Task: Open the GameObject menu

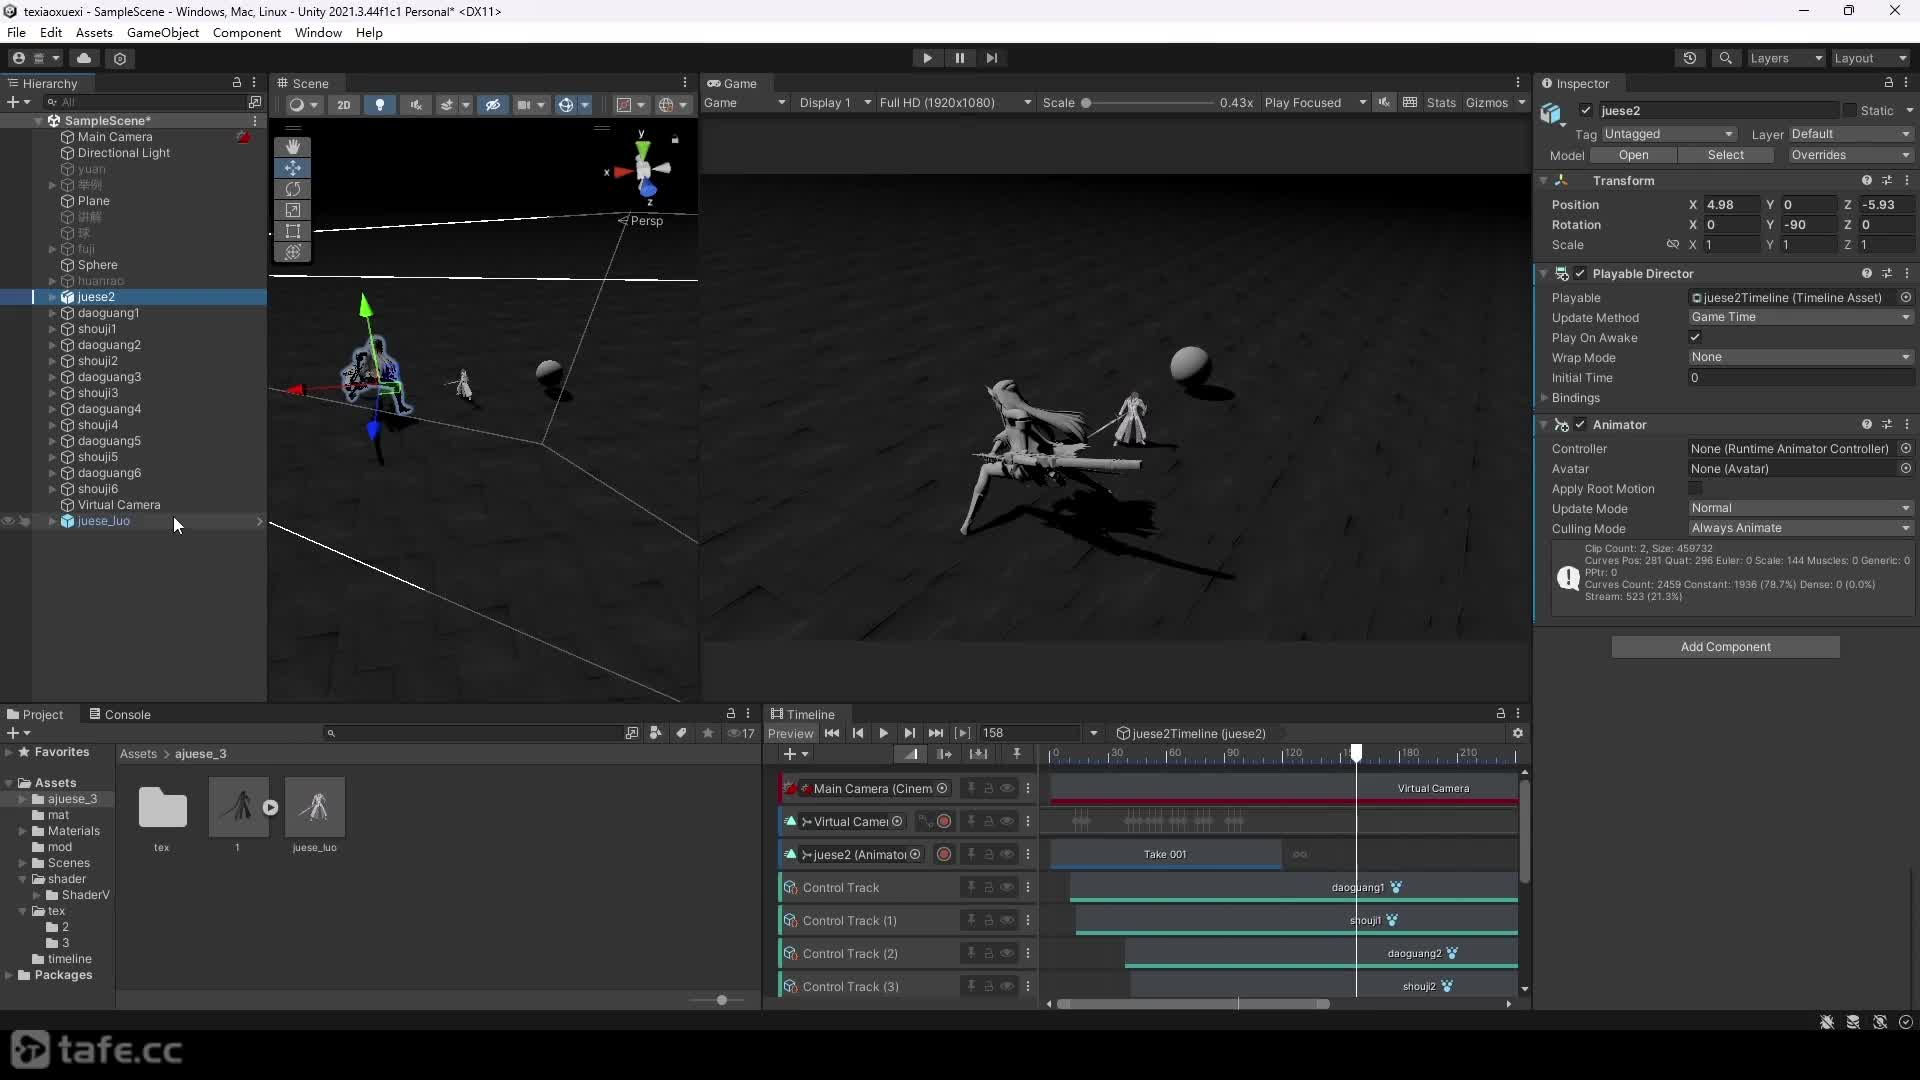Action: pos(163,32)
